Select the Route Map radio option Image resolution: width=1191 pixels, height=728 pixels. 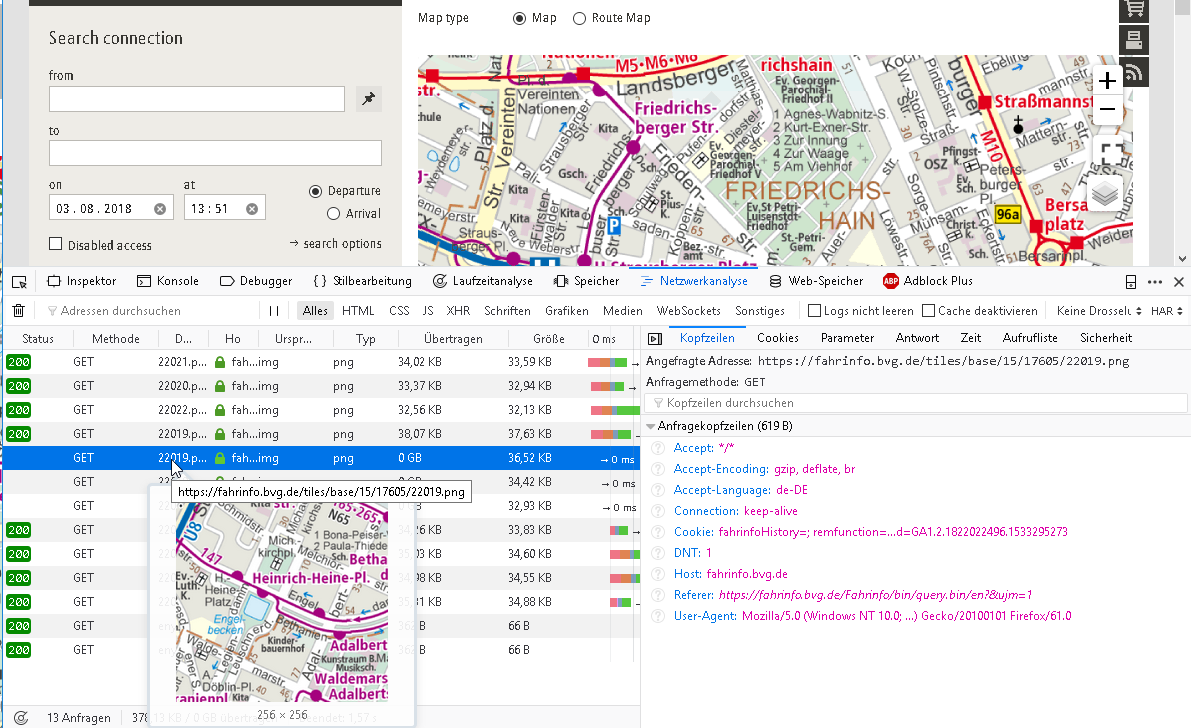[579, 18]
